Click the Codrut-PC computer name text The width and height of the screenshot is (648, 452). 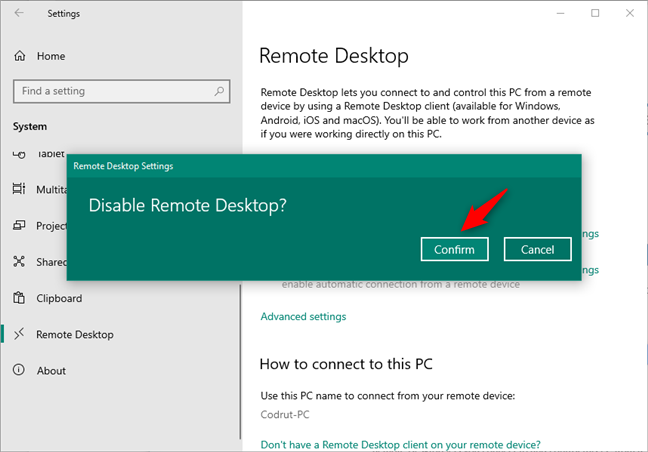click(x=285, y=414)
